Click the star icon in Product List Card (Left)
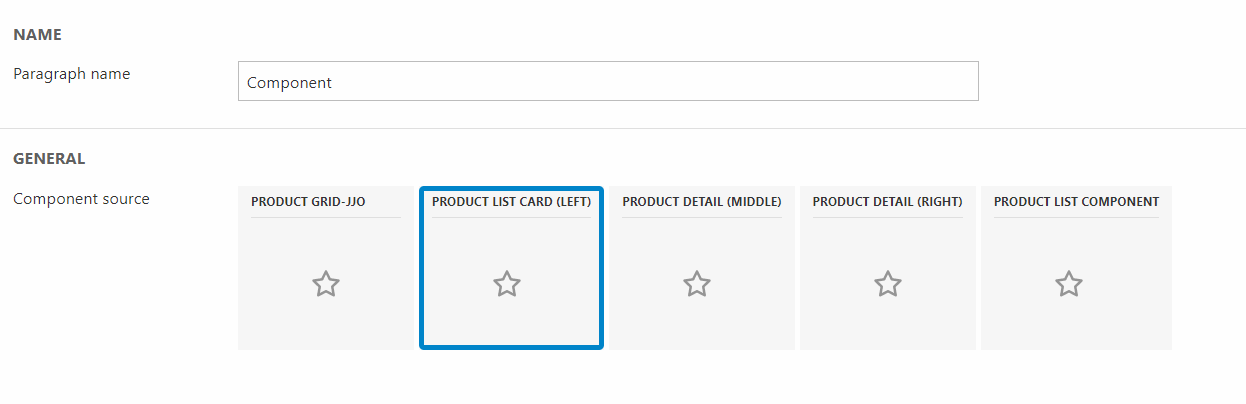The height and width of the screenshot is (404, 1246). click(507, 284)
